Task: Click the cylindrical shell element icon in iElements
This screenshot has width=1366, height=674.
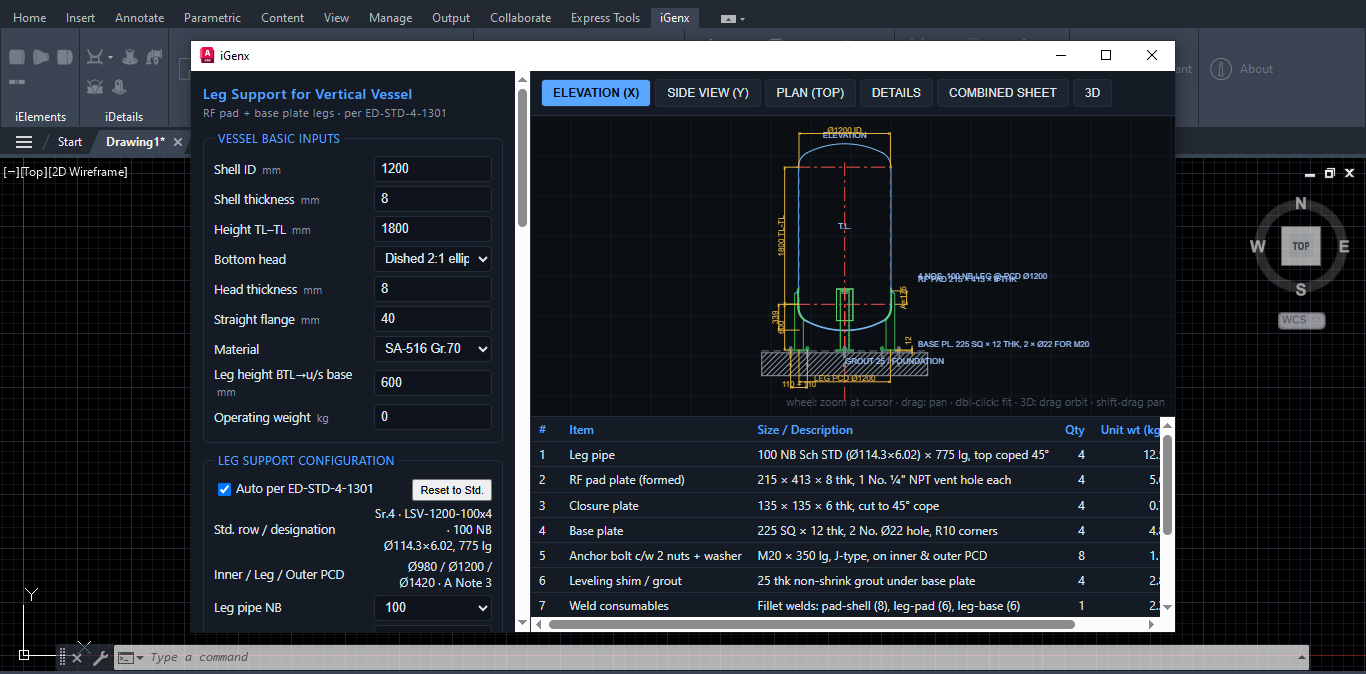Action: [x=17, y=57]
